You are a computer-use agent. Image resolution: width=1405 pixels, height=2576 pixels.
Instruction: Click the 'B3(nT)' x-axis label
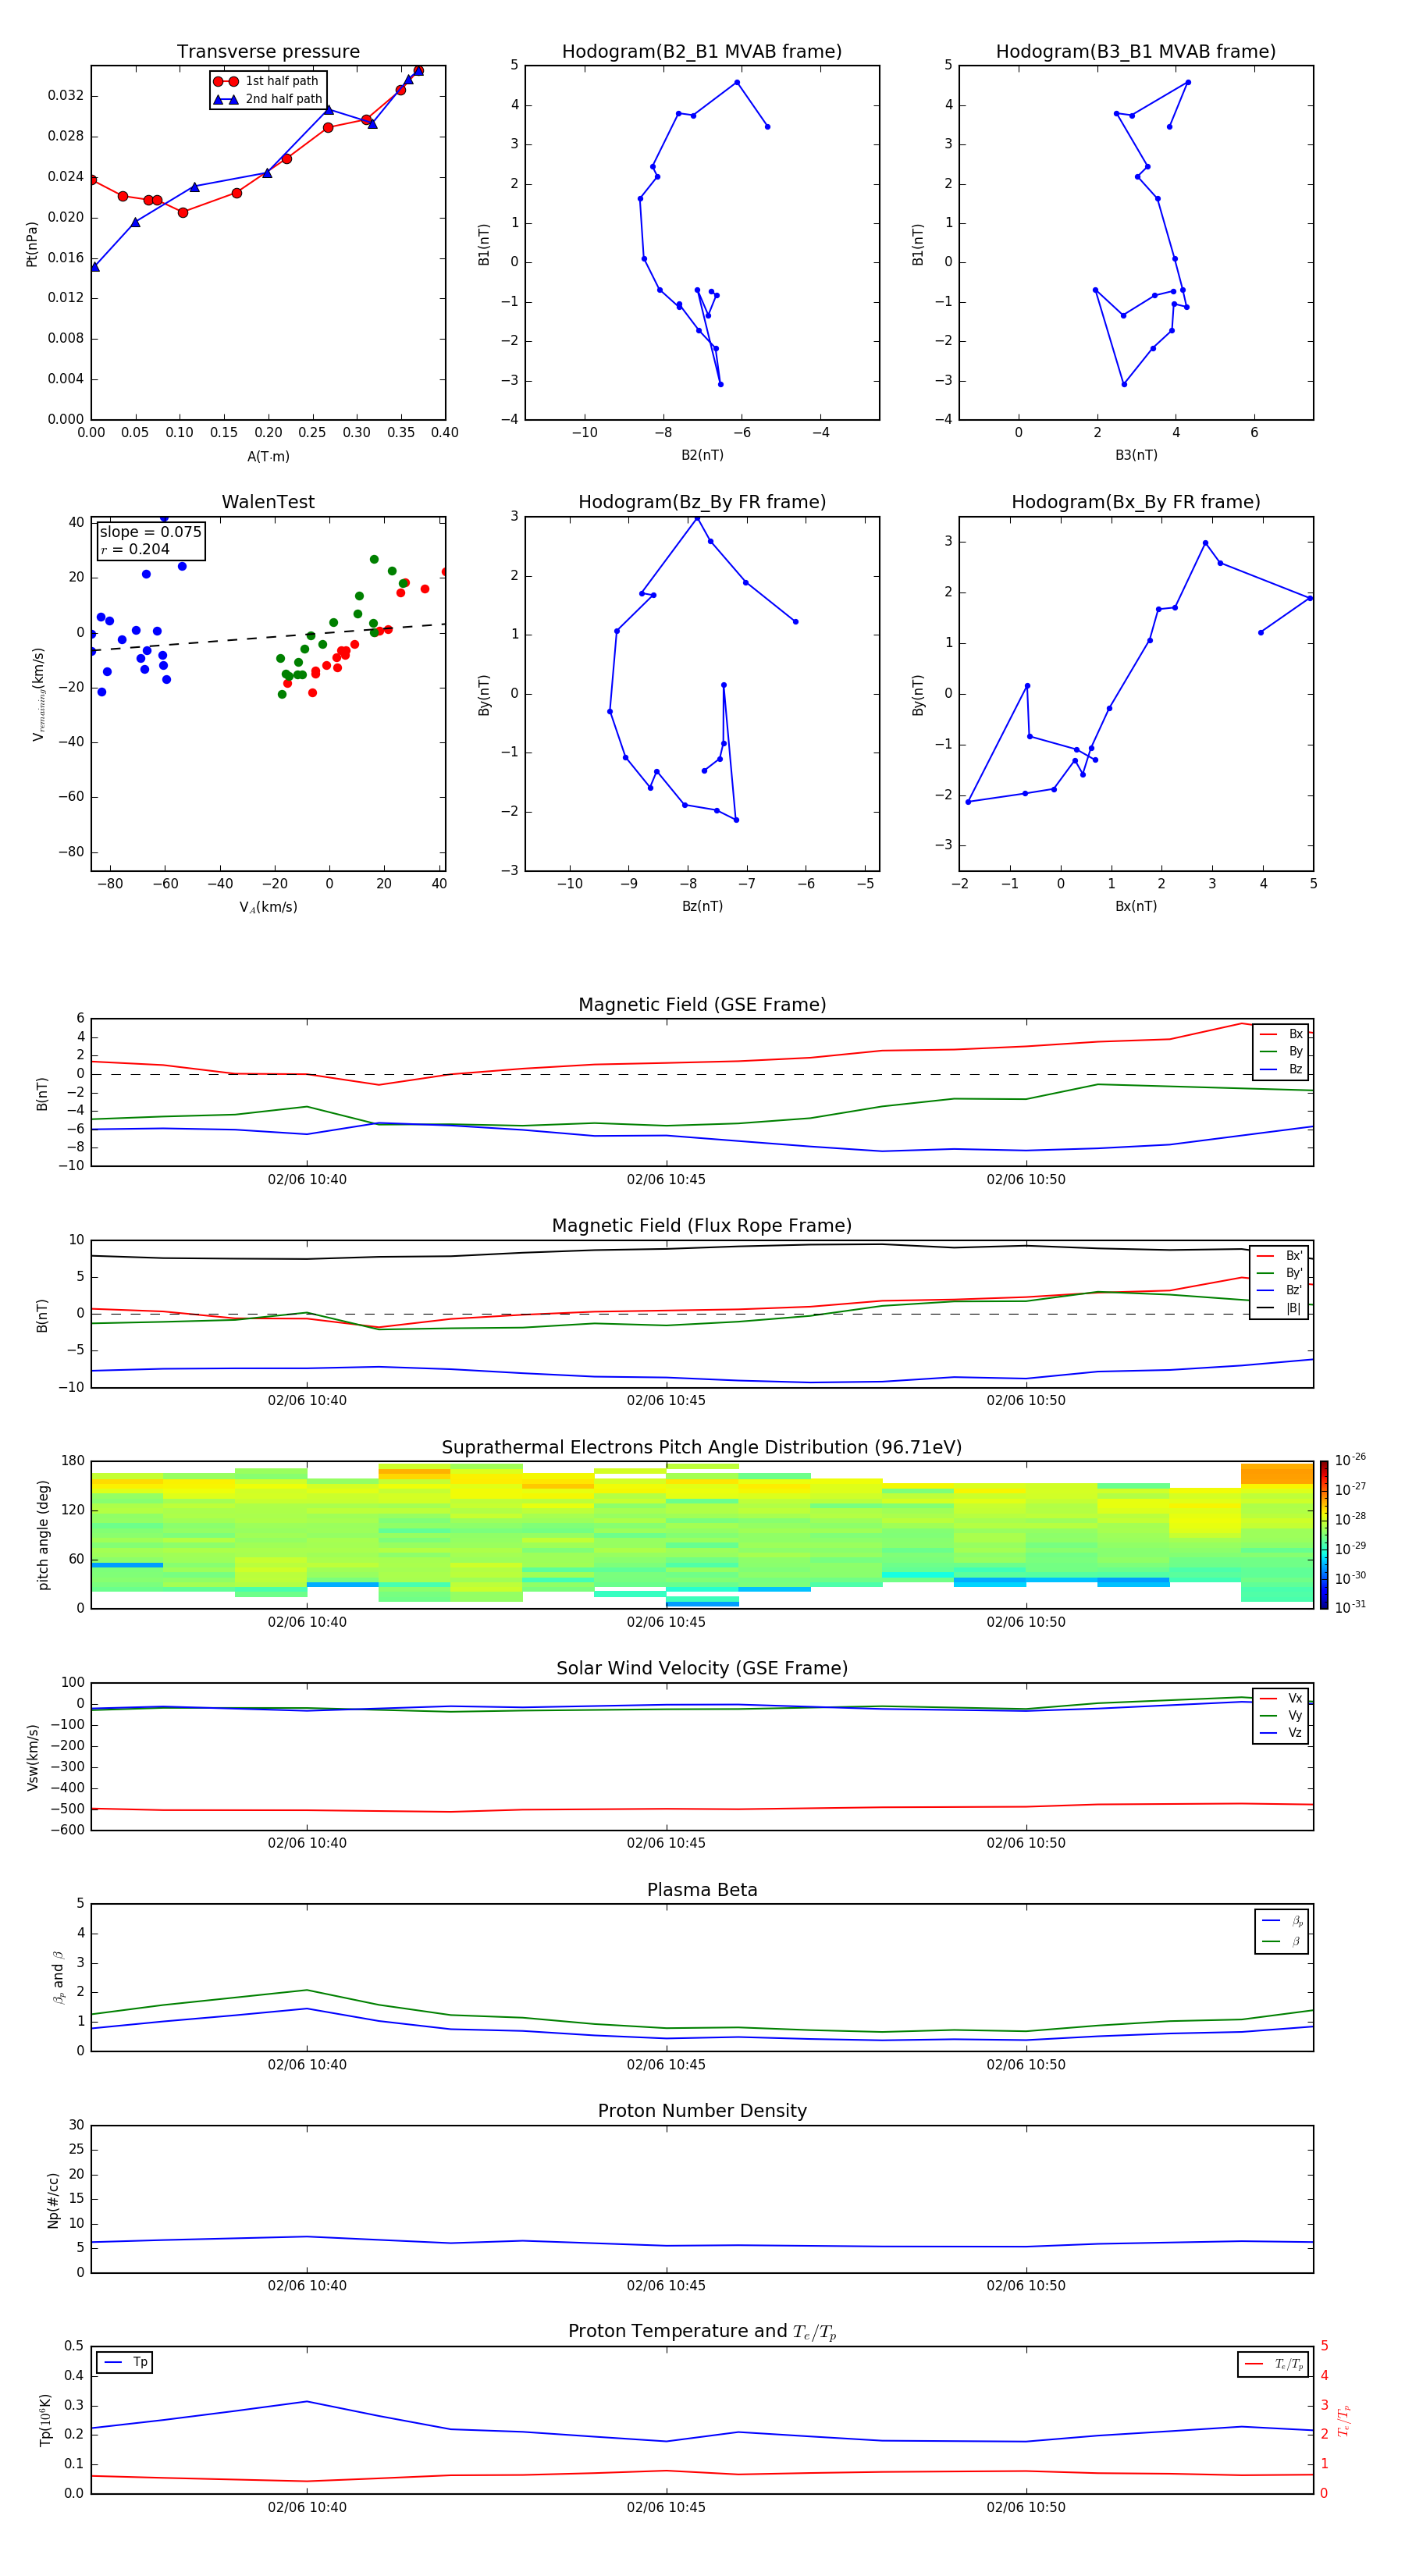1136,455
